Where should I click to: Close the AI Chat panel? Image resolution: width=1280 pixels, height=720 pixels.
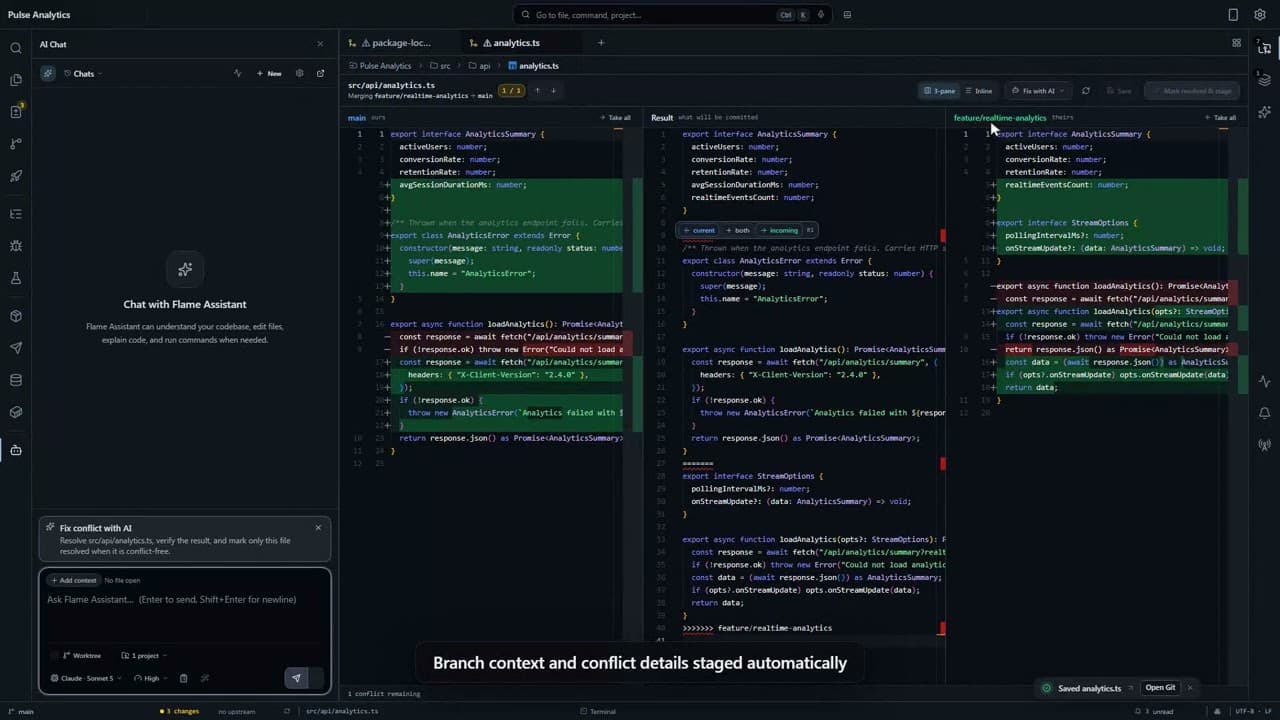click(320, 44)
